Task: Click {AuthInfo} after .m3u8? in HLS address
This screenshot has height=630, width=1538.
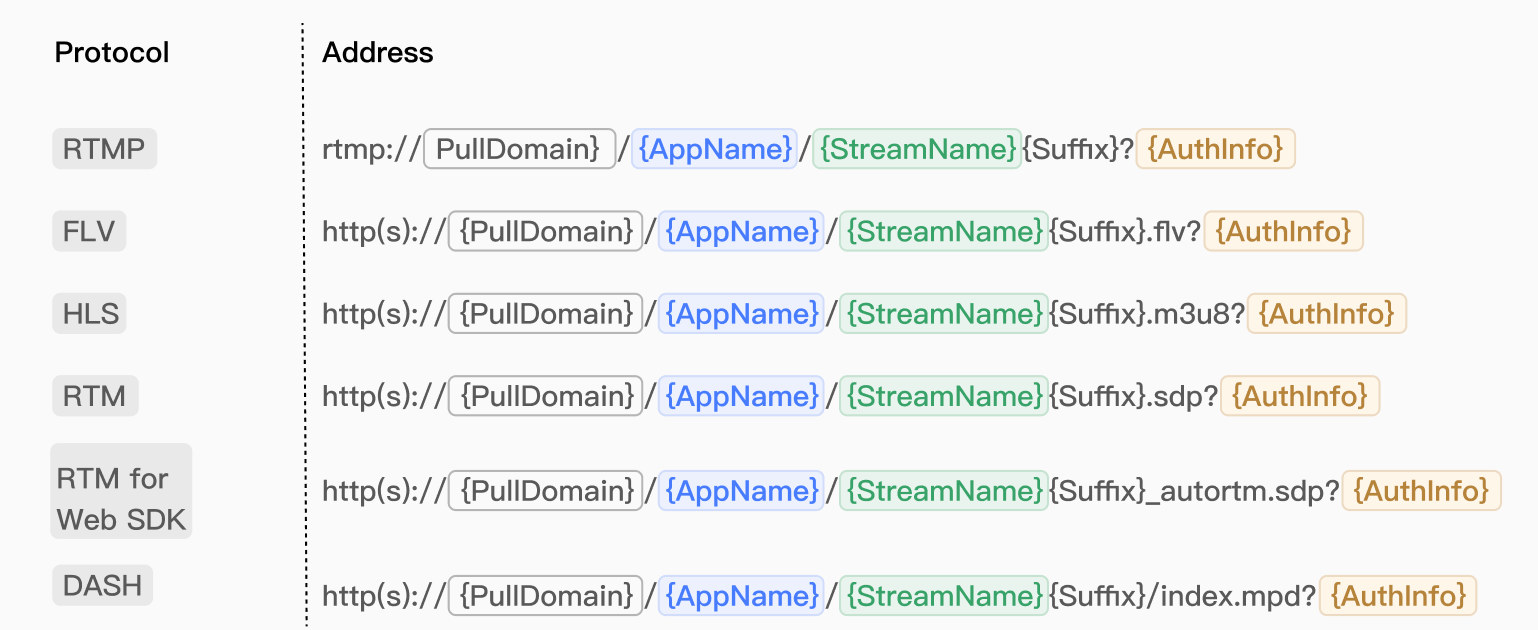Action: pyautogui.click(x=1326, y=314)
